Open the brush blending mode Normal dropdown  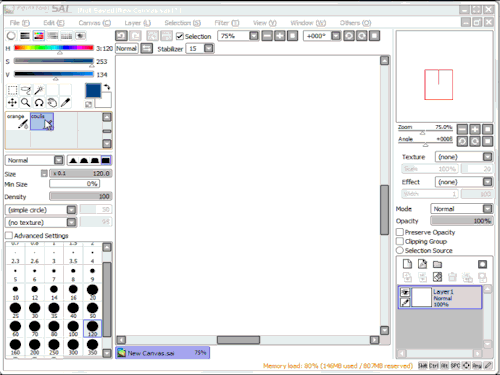point(59,160)
